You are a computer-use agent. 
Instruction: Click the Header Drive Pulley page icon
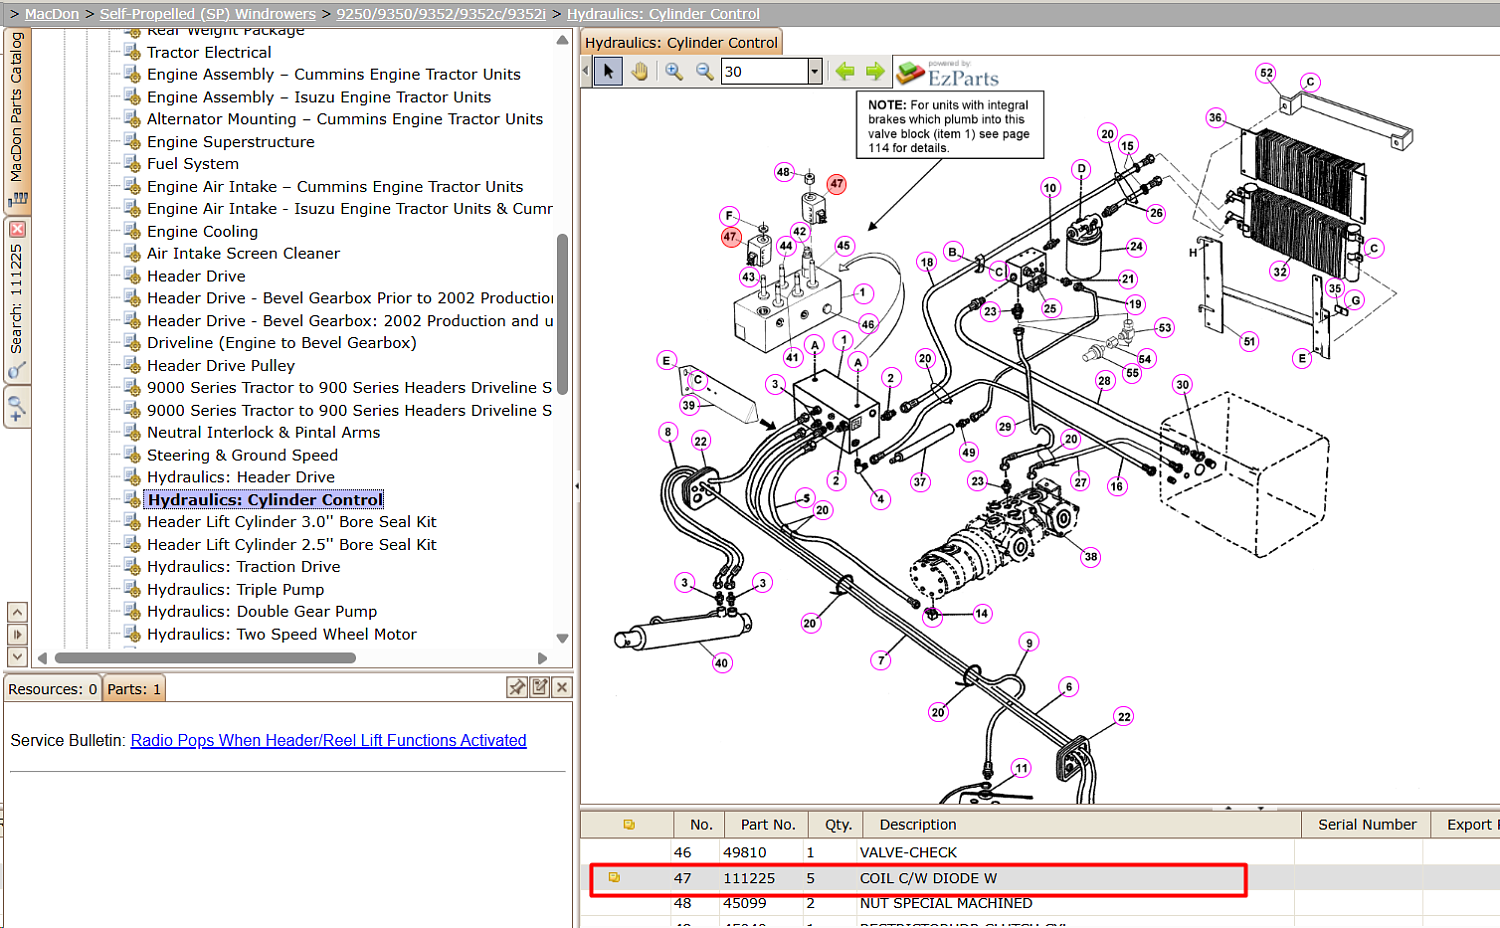pyautogui.click(x=132, y=365)
